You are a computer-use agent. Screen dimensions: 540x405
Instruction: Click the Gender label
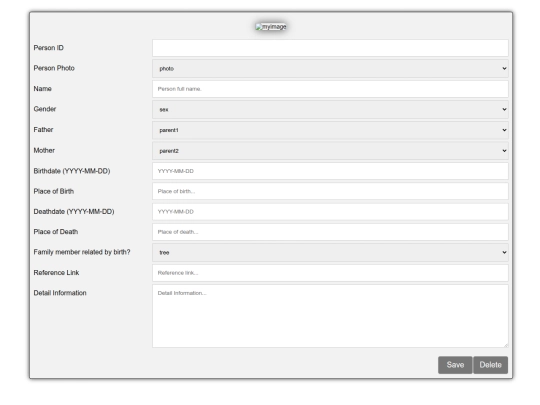[x=45, y=109]
